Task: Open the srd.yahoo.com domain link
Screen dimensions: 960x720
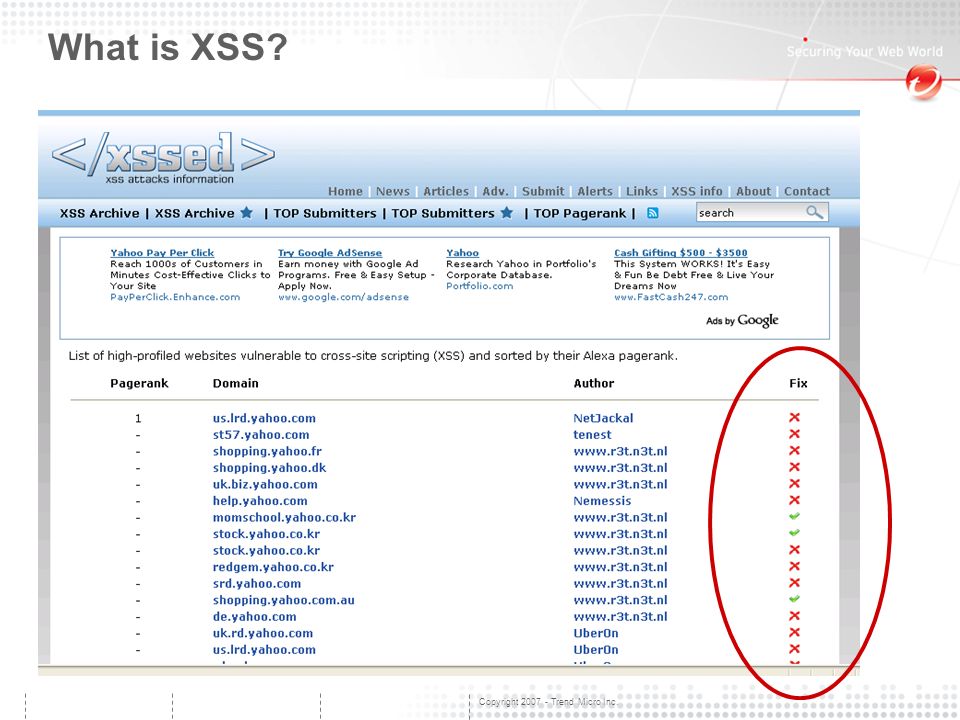Action: click(x=257, y=583)
